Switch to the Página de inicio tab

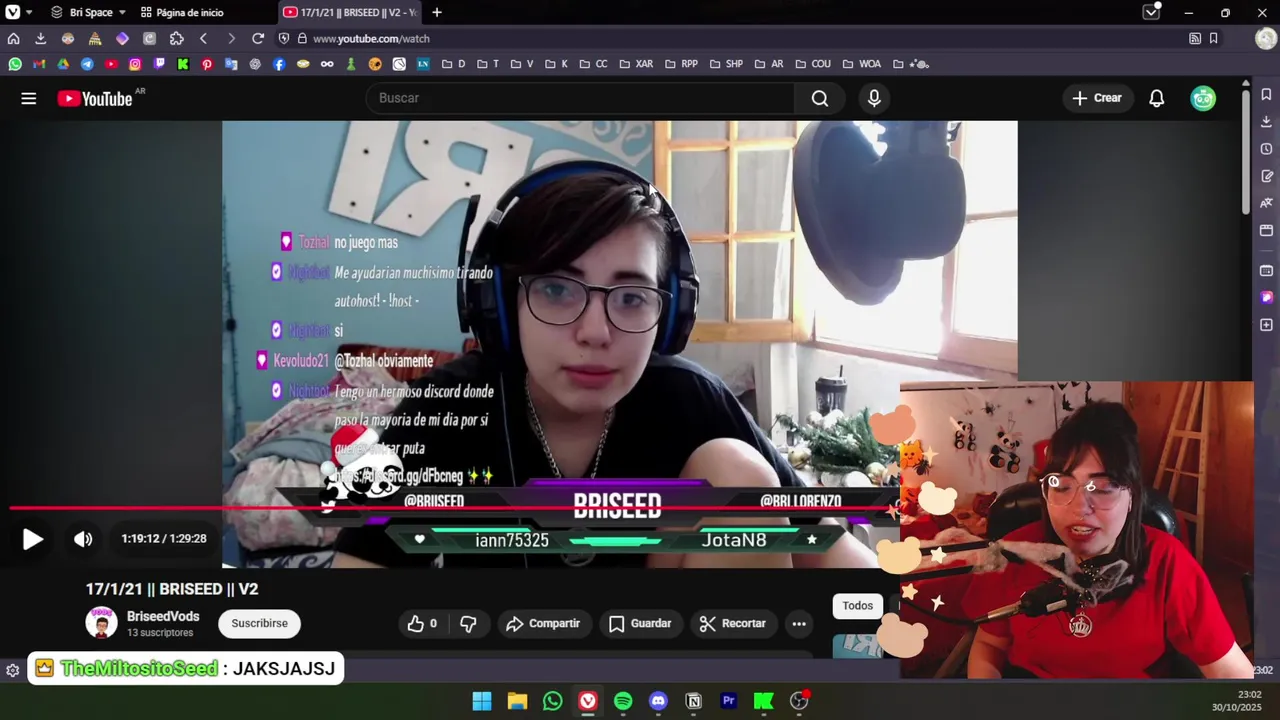click(x=182, y=12)
